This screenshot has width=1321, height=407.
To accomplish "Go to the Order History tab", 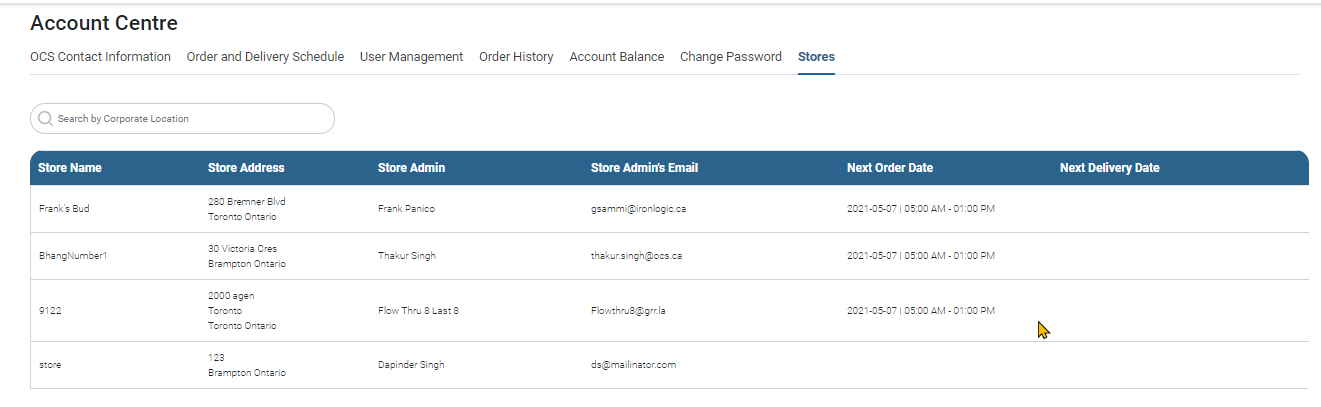I will coord(516,57).
